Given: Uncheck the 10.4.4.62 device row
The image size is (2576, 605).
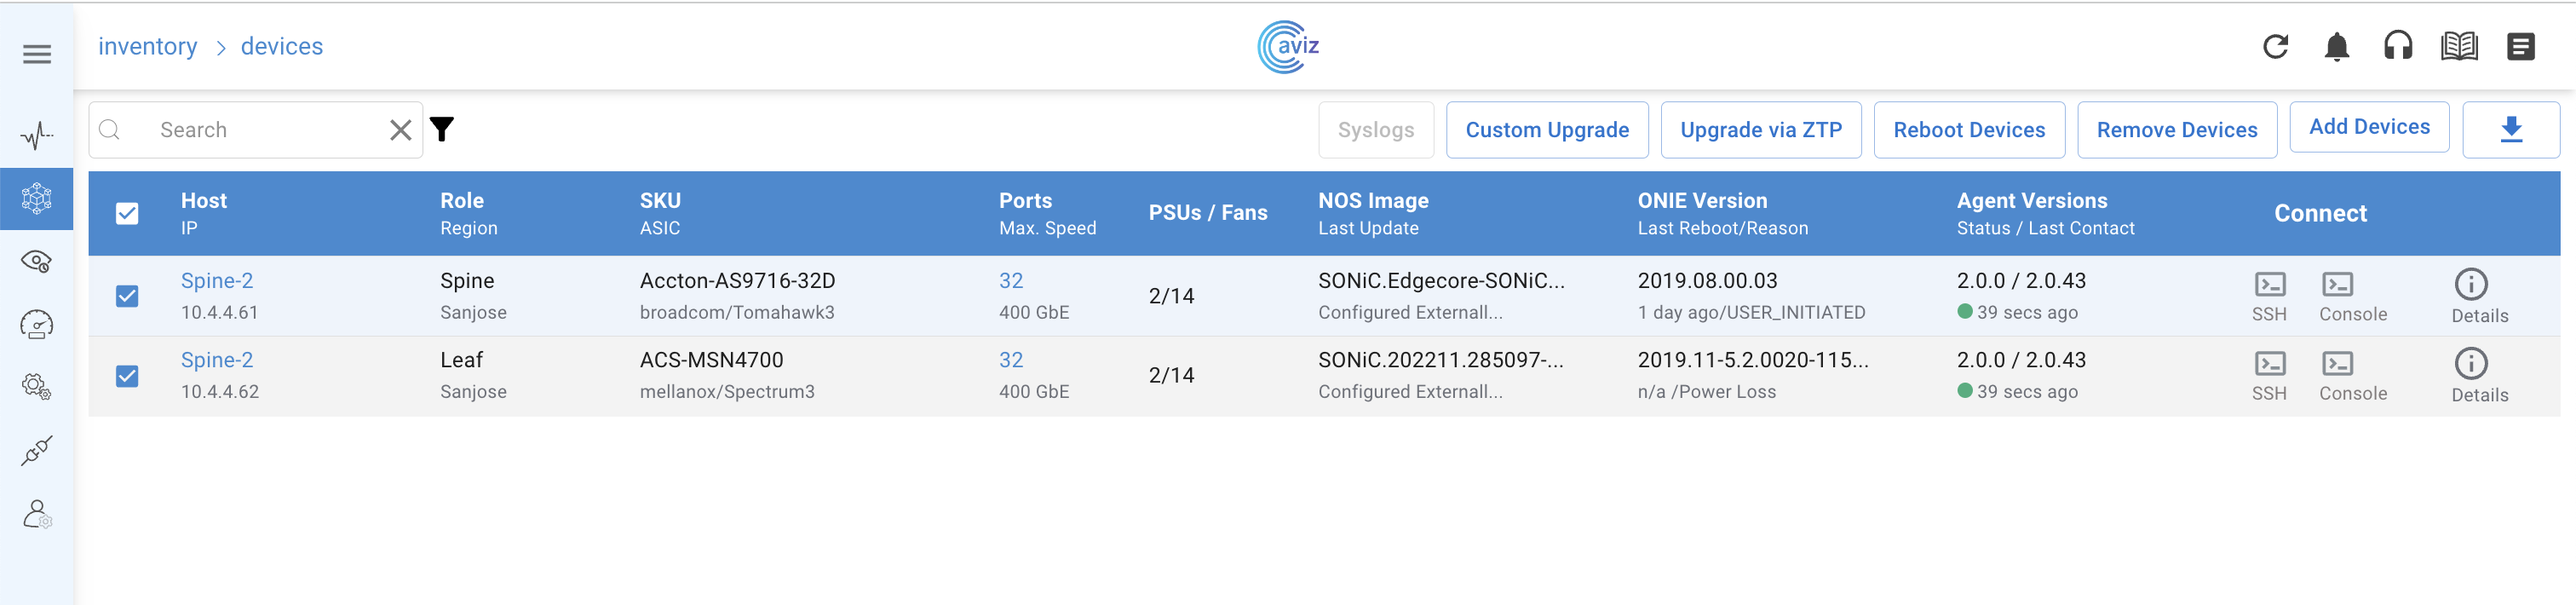Looking at the screenshot, I should tap(127, 376).
